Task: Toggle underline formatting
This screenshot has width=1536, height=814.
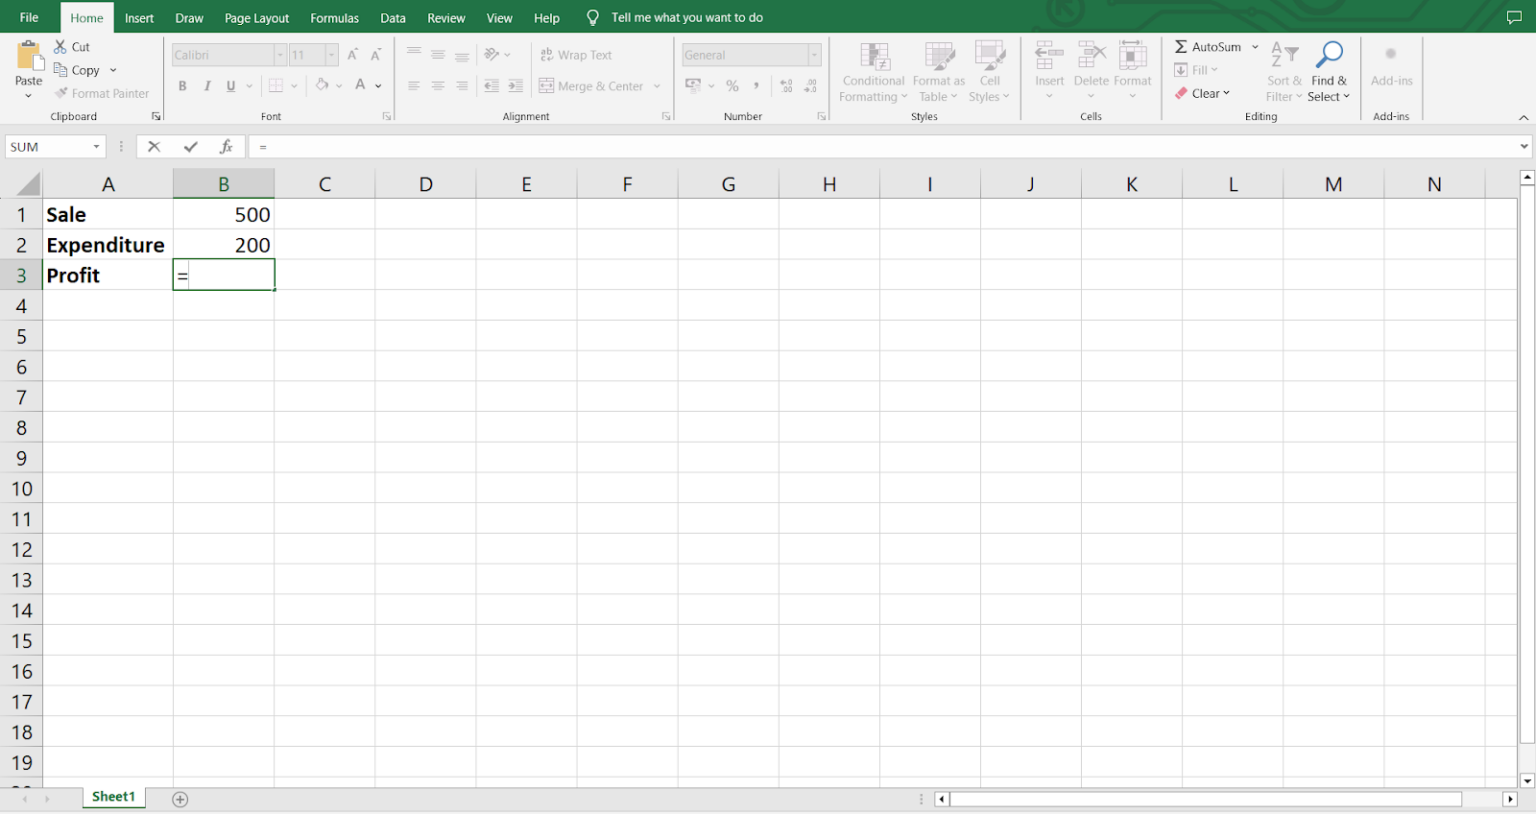Action: click(x=229, y=86)
